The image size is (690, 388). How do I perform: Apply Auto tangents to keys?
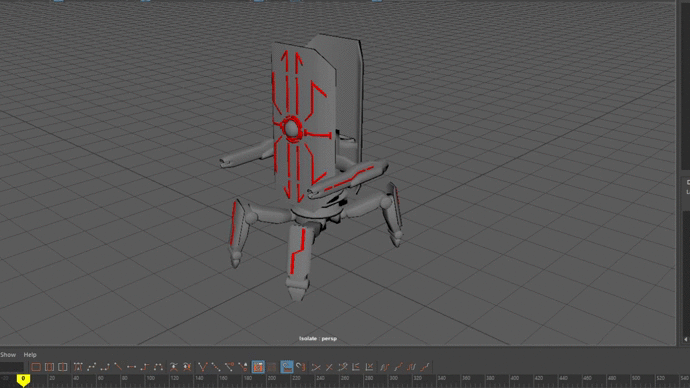pyautogui.click(x=78, y=367)
